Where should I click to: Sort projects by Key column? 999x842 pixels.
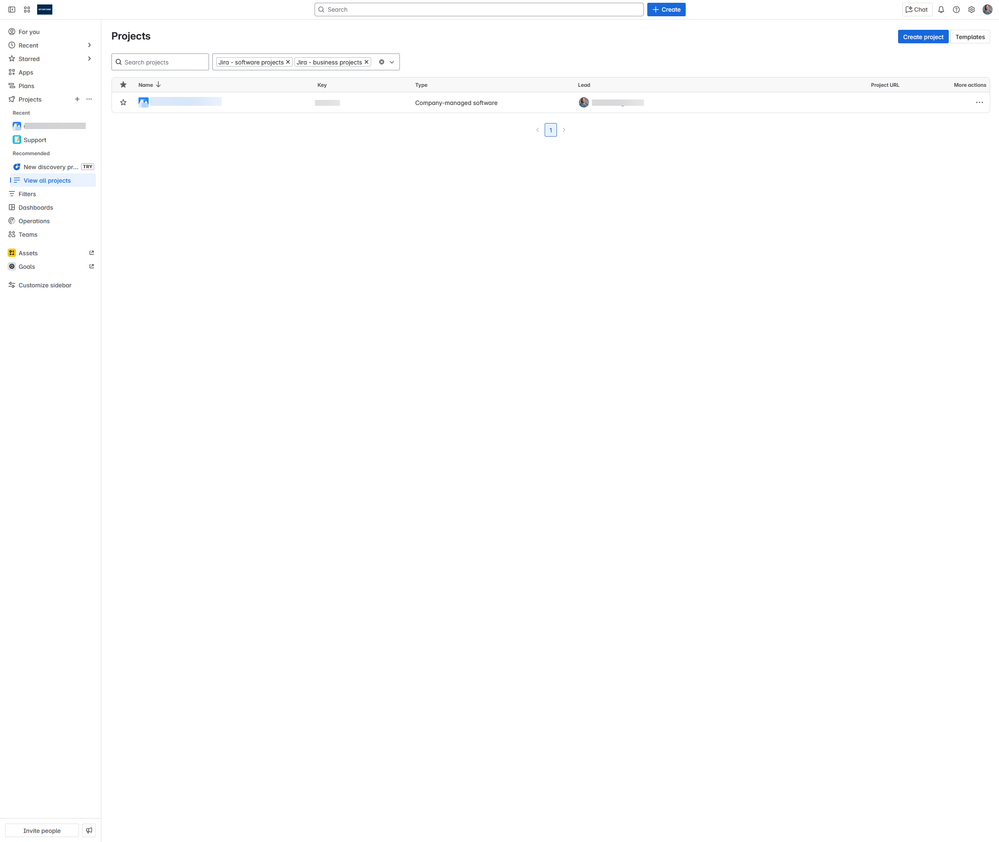click(322, 85)
